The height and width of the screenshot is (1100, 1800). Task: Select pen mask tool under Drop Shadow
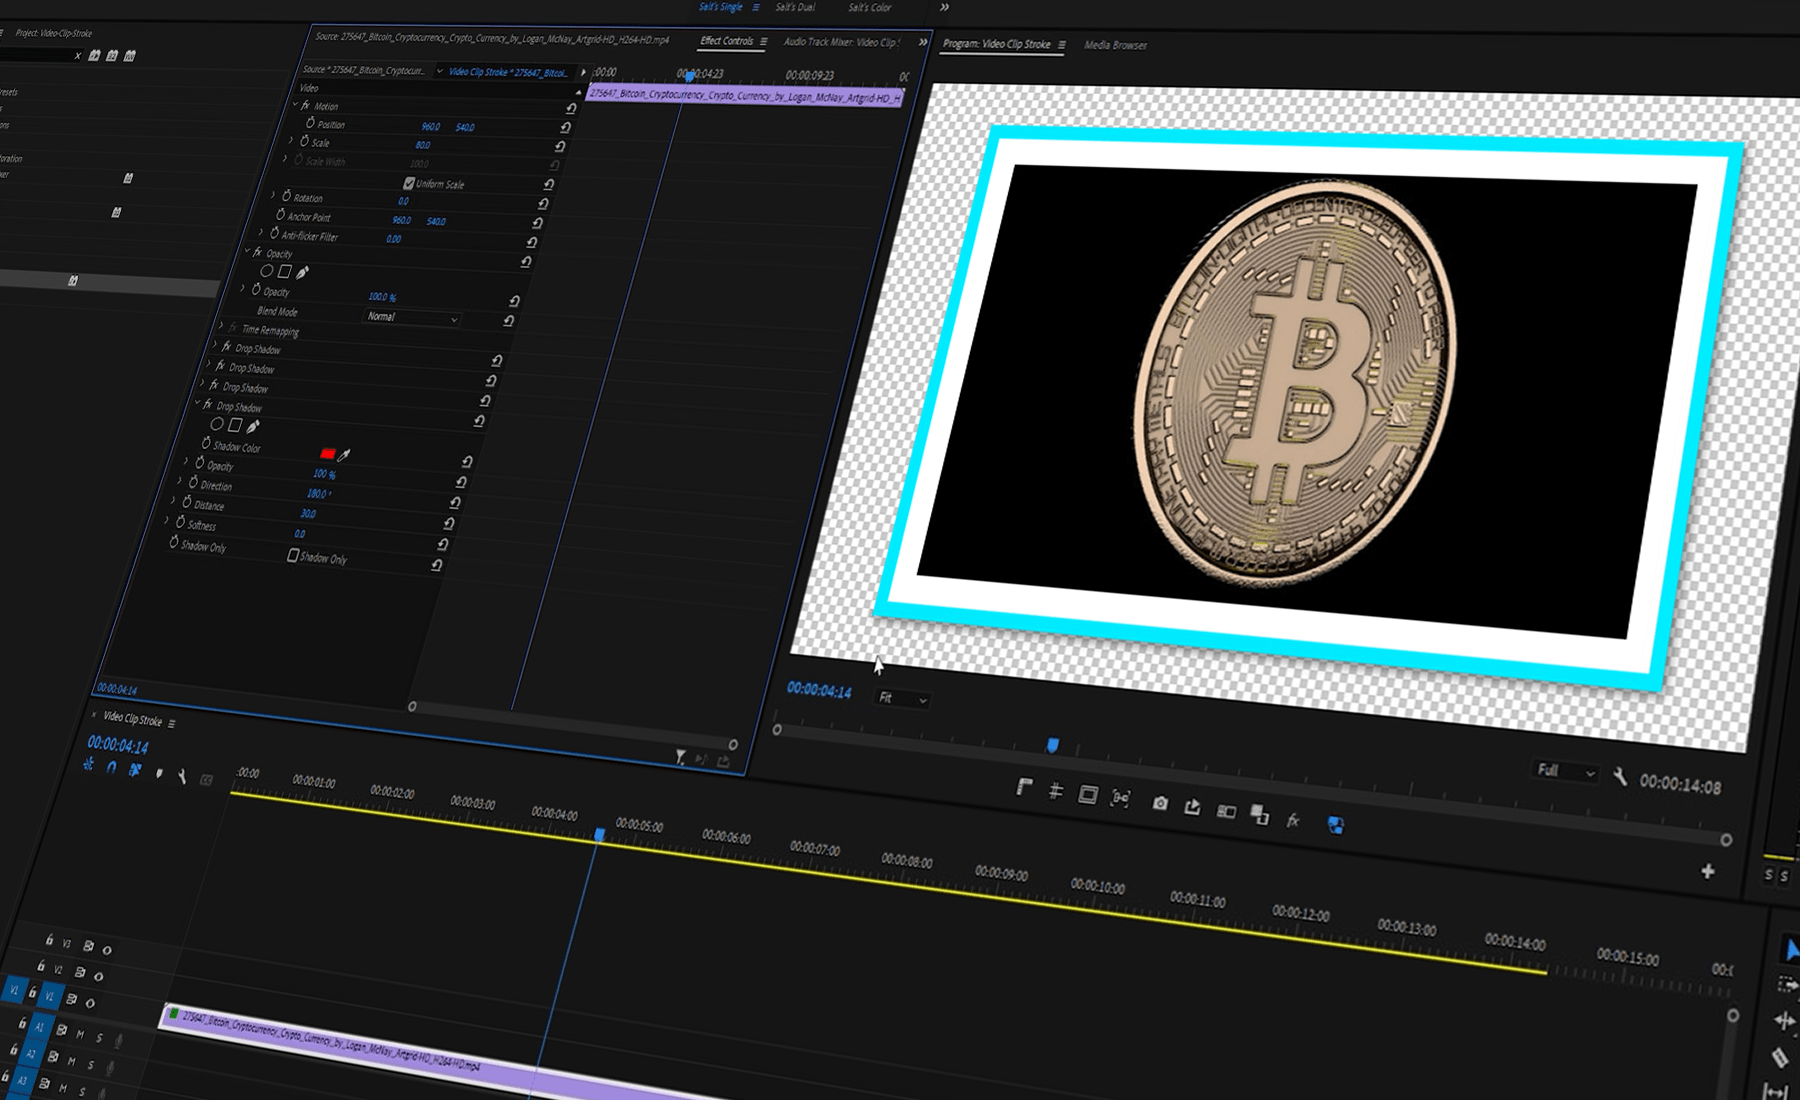pyautogui.click(x=253, y=426)
